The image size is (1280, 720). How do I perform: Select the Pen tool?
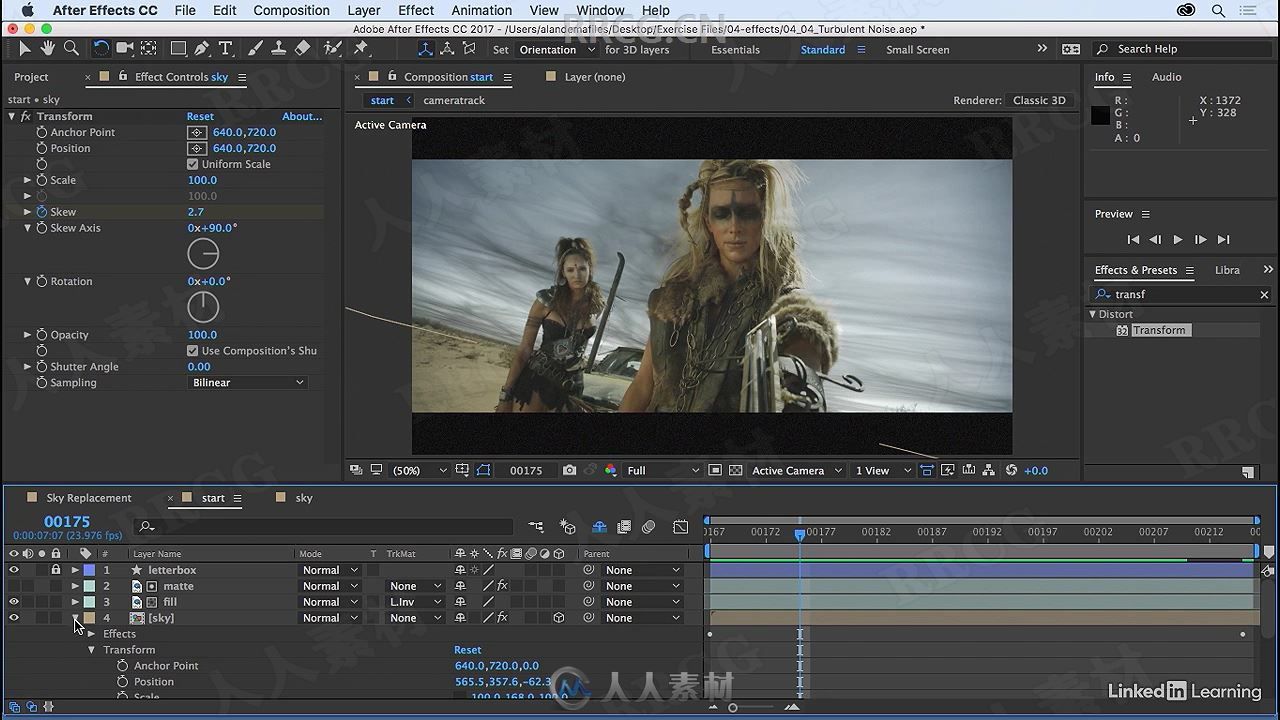202,48
